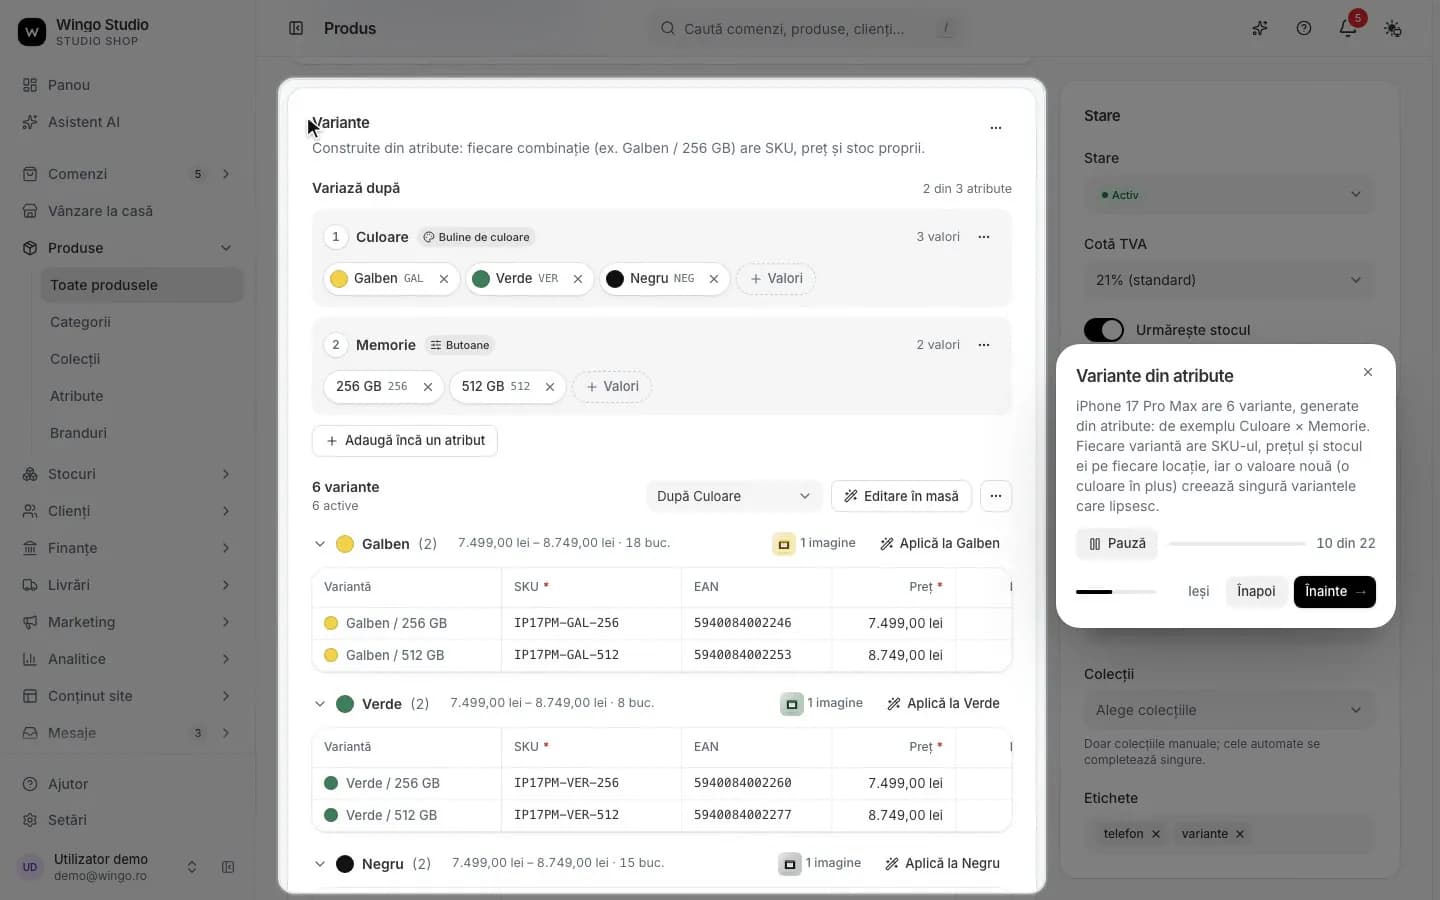Viewport: 1440px width, 900px height.
Task: Click Adaugă încă un atribut button
Action: [405, 441]
